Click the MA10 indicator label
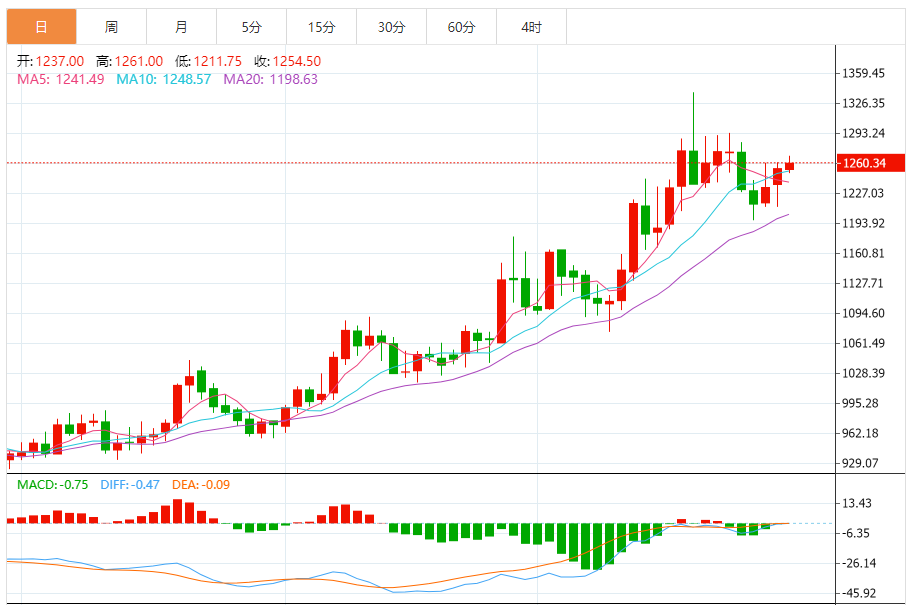 (x=163, y=79)
